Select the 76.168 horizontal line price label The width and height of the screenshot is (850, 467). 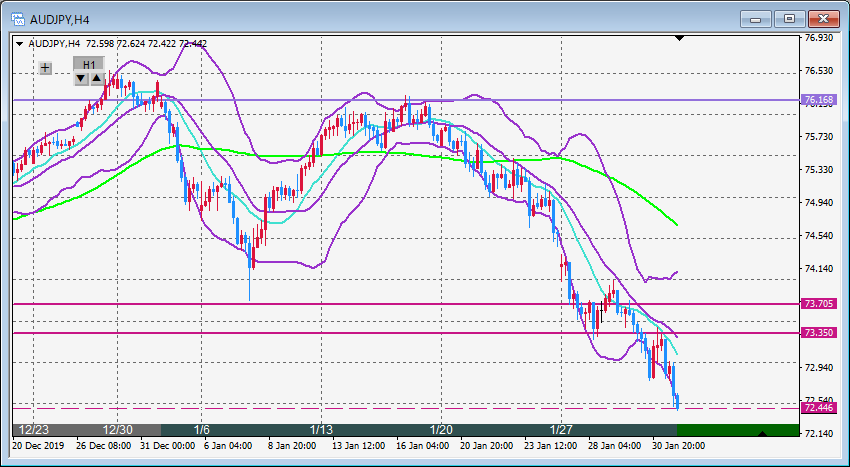pyautogui.click(x=819, y=100)
